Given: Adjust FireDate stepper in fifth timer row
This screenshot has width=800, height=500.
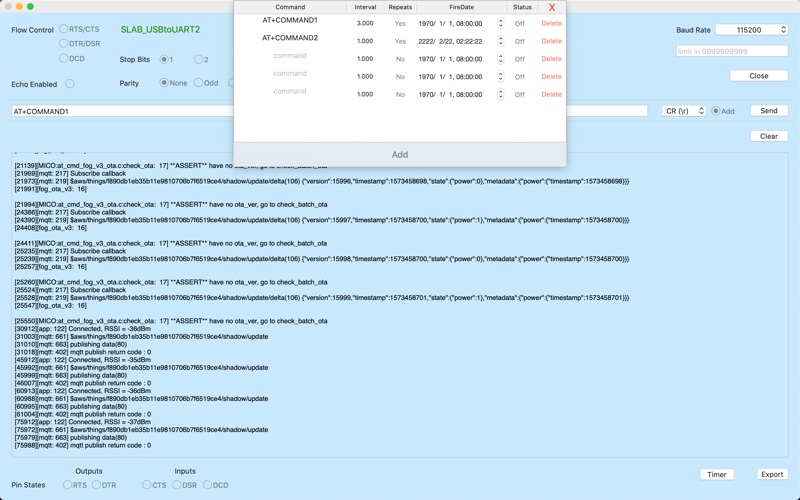Looking at the screenshot, I should coord(501,94).
